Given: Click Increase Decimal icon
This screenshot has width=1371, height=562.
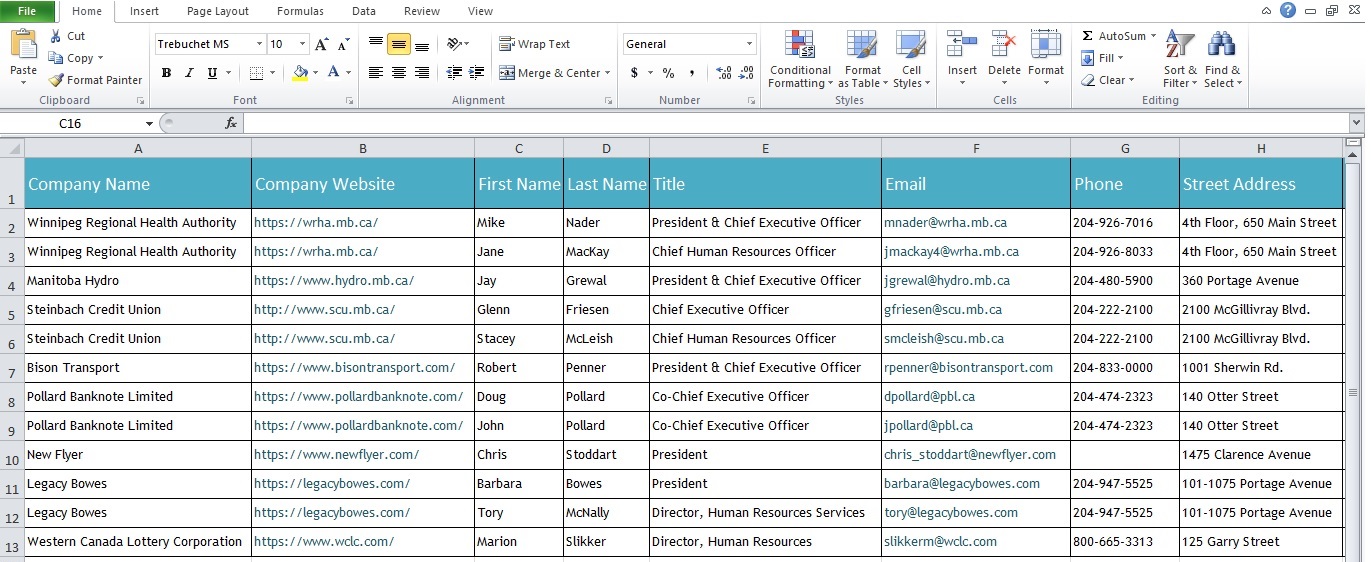Looking at the screenshot, I should (x=725, y=73).
